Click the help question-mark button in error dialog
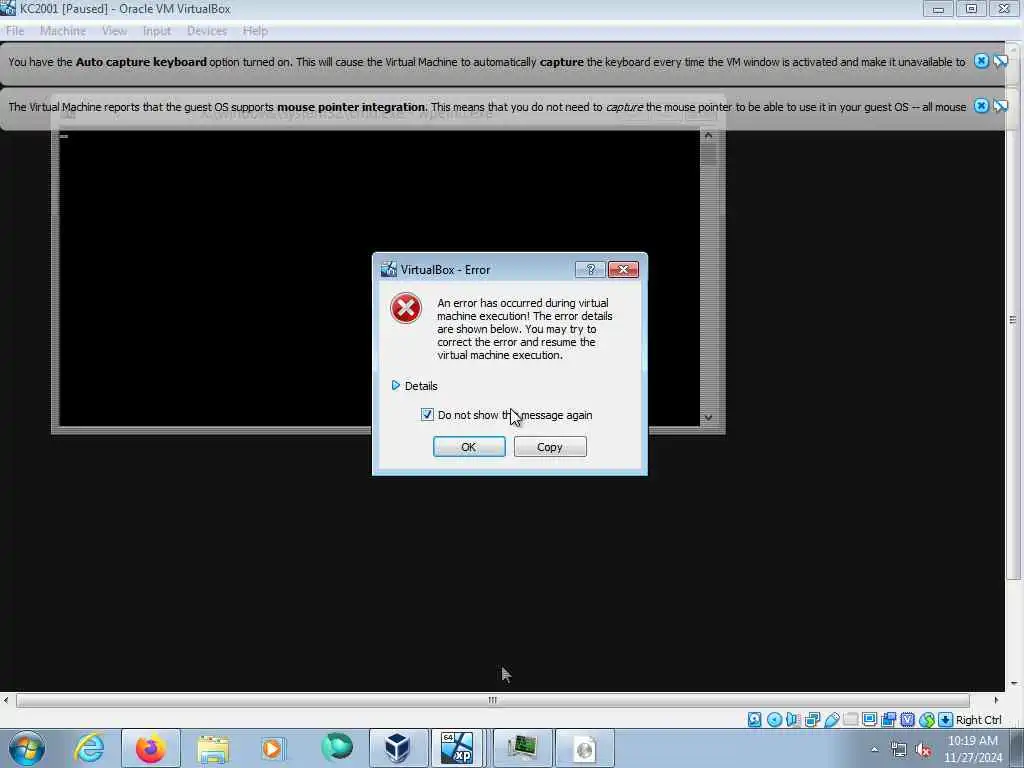 (590, 270)
